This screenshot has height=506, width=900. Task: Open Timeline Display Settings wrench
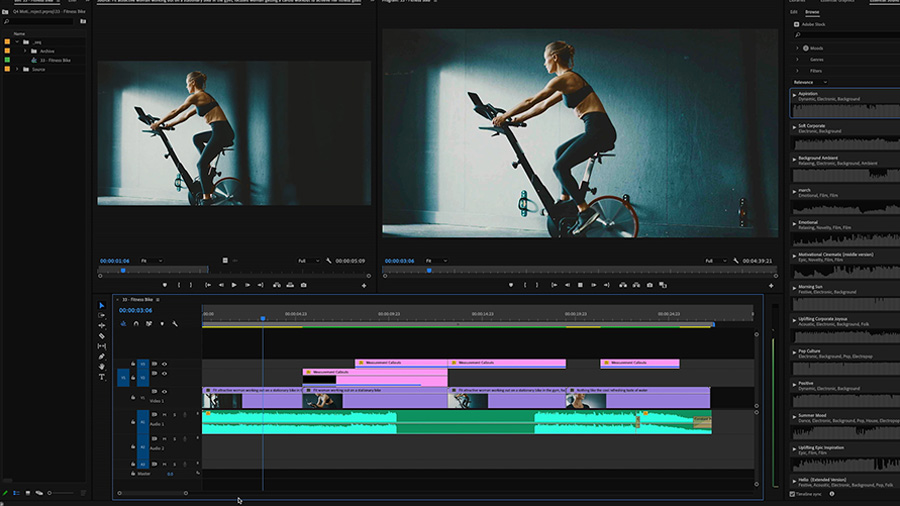175,324
